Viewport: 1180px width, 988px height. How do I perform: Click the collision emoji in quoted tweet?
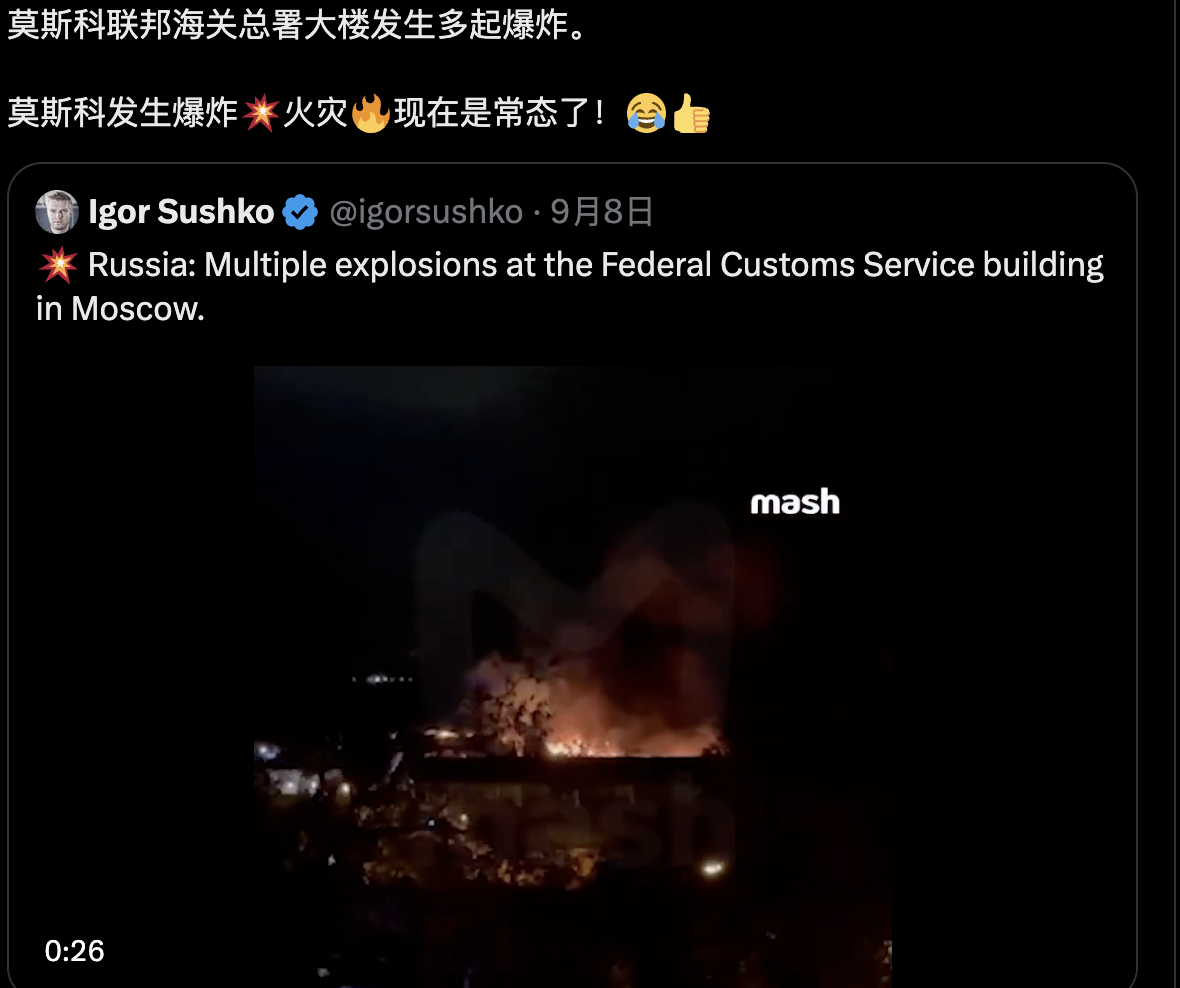[57, 265]
